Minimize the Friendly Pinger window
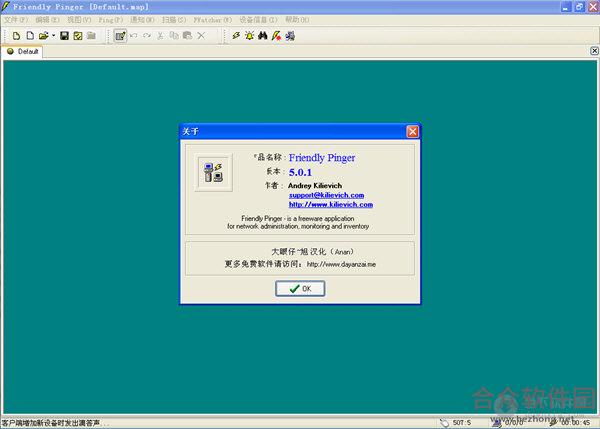 coord(566,7)
